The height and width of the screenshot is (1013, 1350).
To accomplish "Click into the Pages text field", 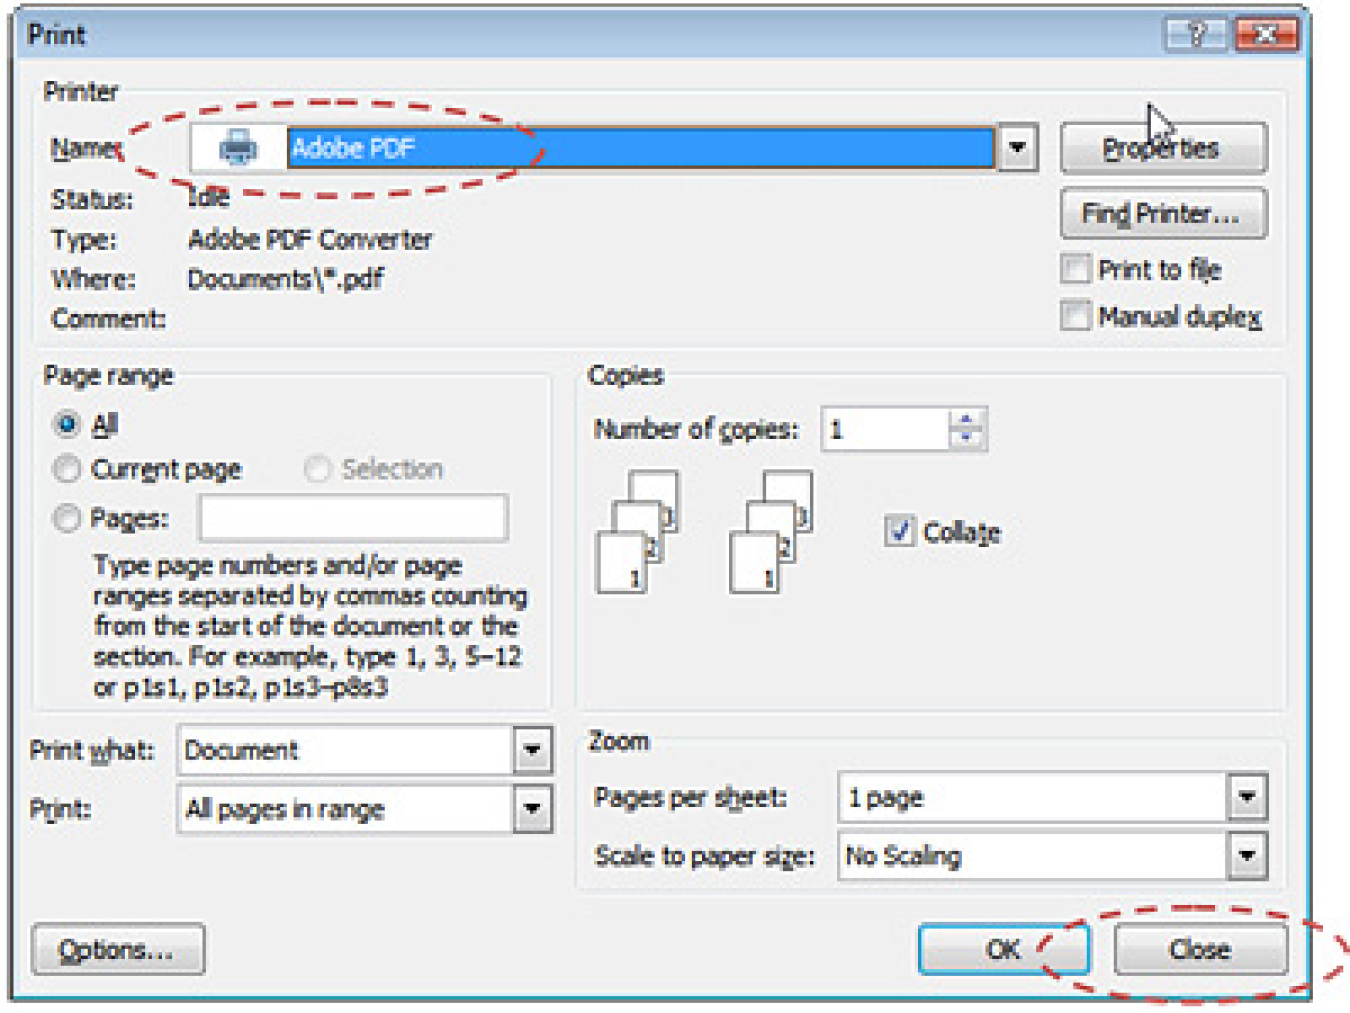I will pos(353,518).
